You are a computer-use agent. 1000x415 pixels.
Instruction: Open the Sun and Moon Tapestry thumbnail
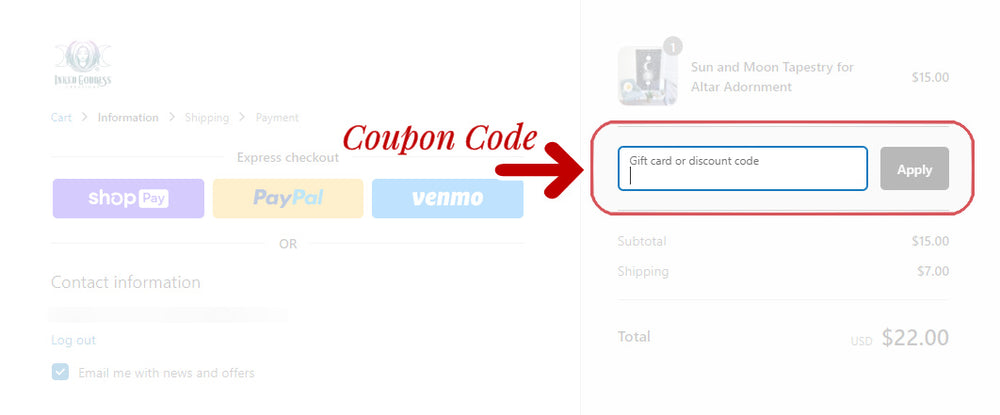(x=647, y=76)
